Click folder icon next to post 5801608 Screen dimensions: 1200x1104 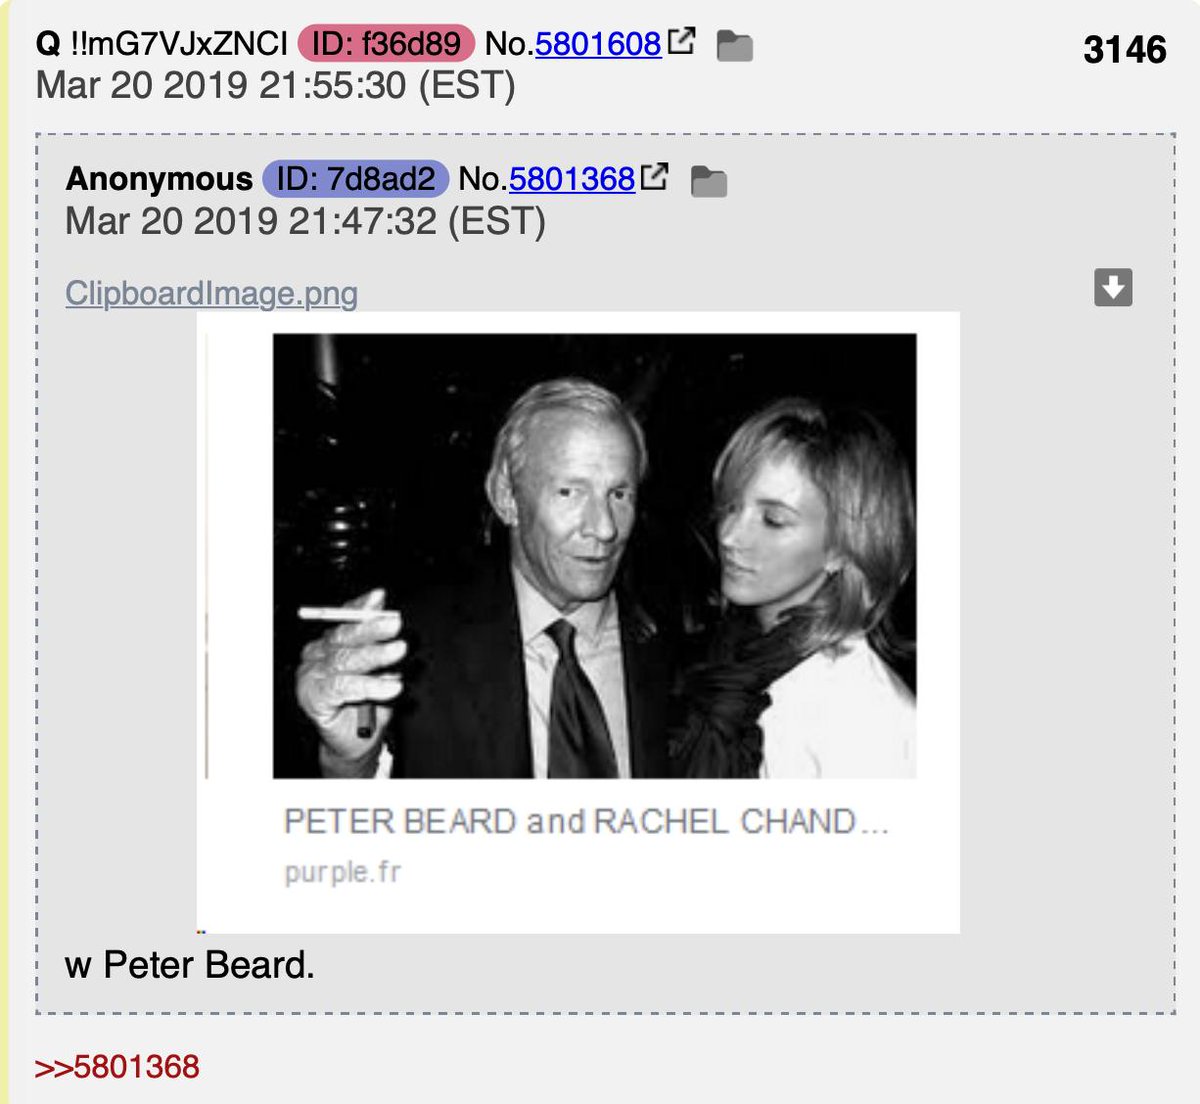click(x=735, y=46)
